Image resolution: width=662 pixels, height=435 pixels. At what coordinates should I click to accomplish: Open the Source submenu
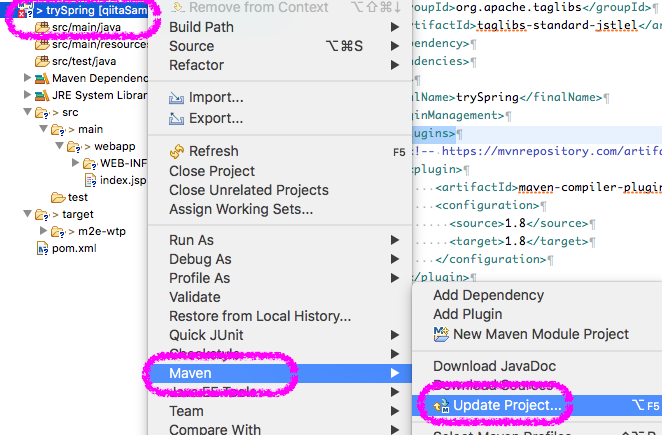280,46
